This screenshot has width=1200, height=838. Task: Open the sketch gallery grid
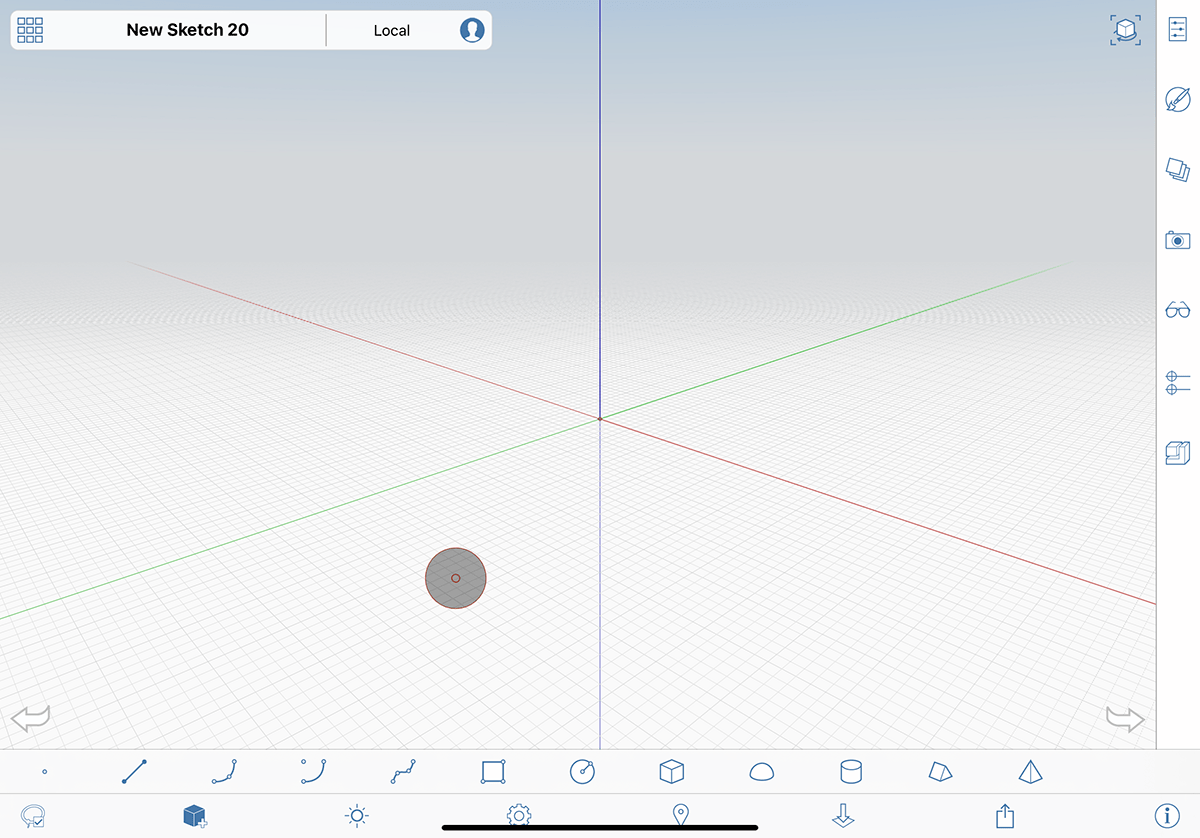(x=30, y=30)
